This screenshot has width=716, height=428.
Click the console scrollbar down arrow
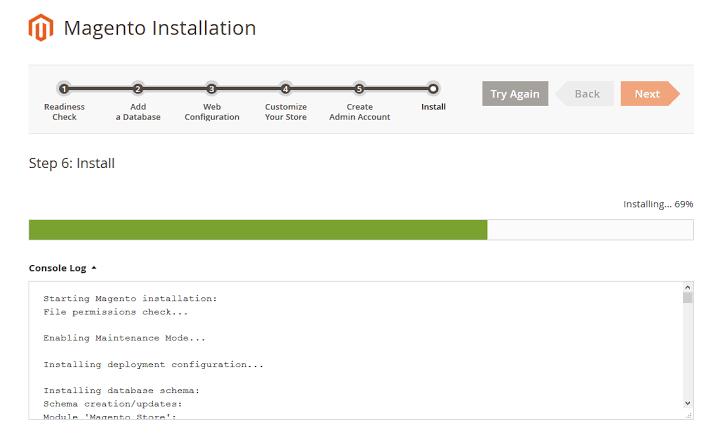coord(688,403)
